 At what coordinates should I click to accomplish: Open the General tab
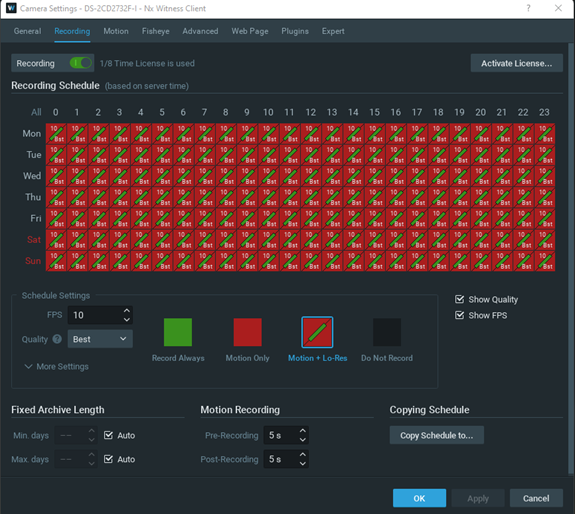(28, 31)
